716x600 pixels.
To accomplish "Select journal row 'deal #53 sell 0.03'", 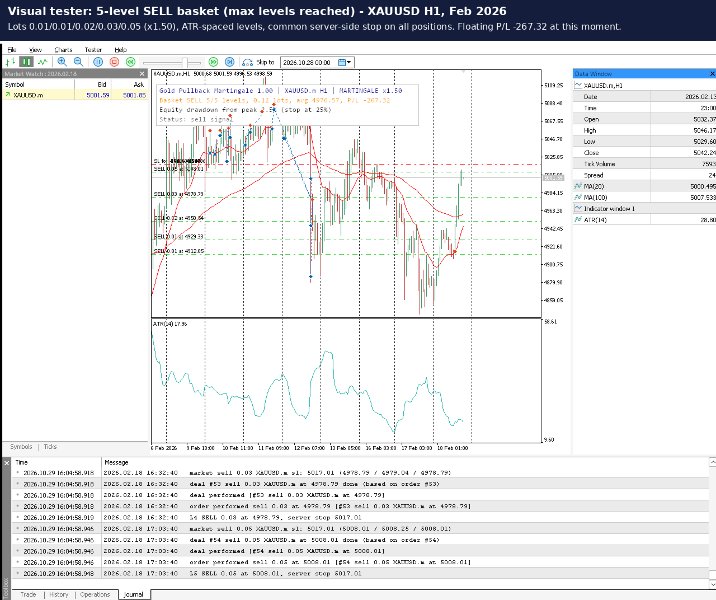I will (360, 484).
